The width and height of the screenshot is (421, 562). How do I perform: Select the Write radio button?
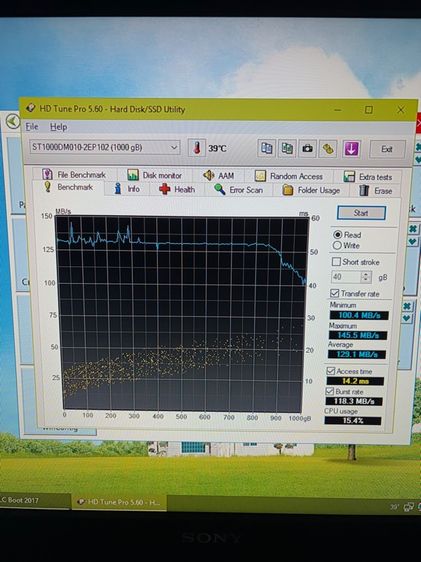pyautogui.click(x=336, y=246)
